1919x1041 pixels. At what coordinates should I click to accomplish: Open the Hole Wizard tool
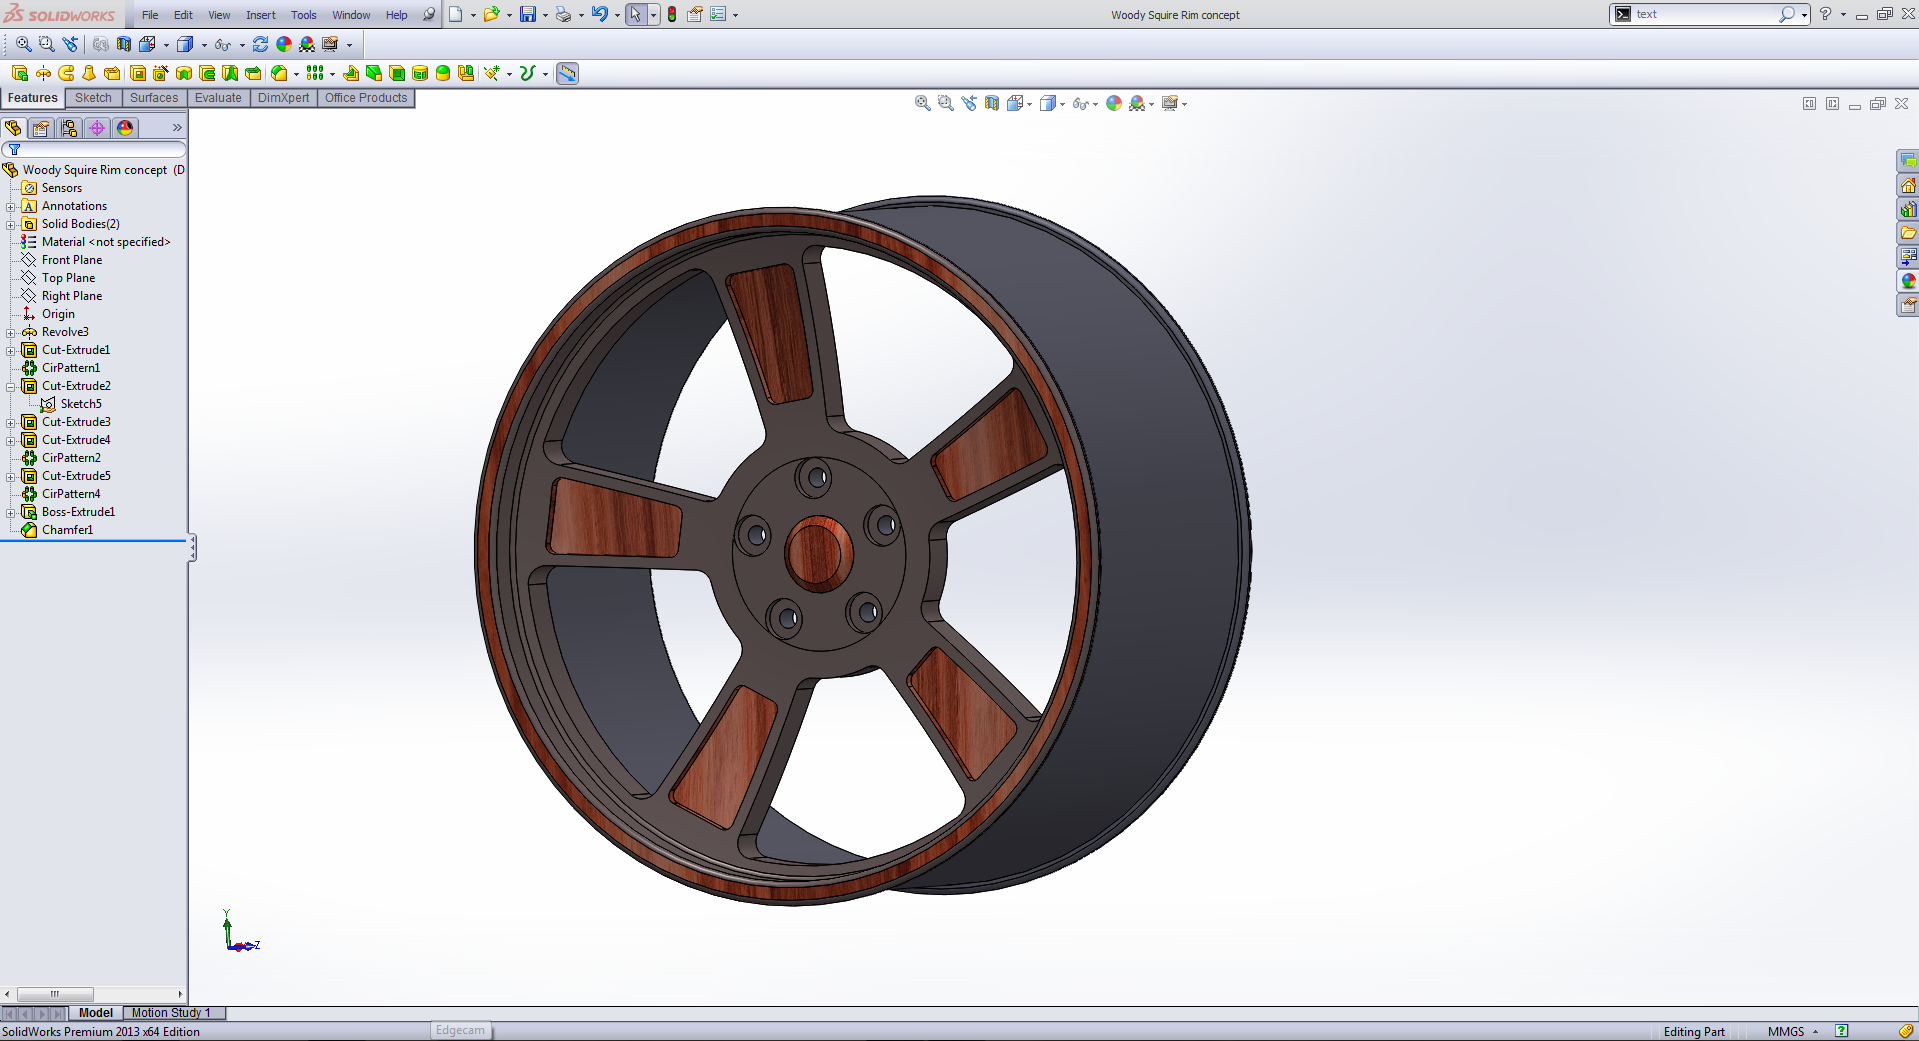tap(160, 73)
